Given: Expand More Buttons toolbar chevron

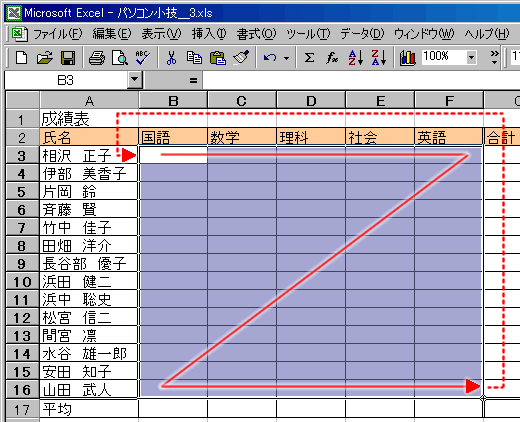Looking at the screenshot, I should (495, 57).
